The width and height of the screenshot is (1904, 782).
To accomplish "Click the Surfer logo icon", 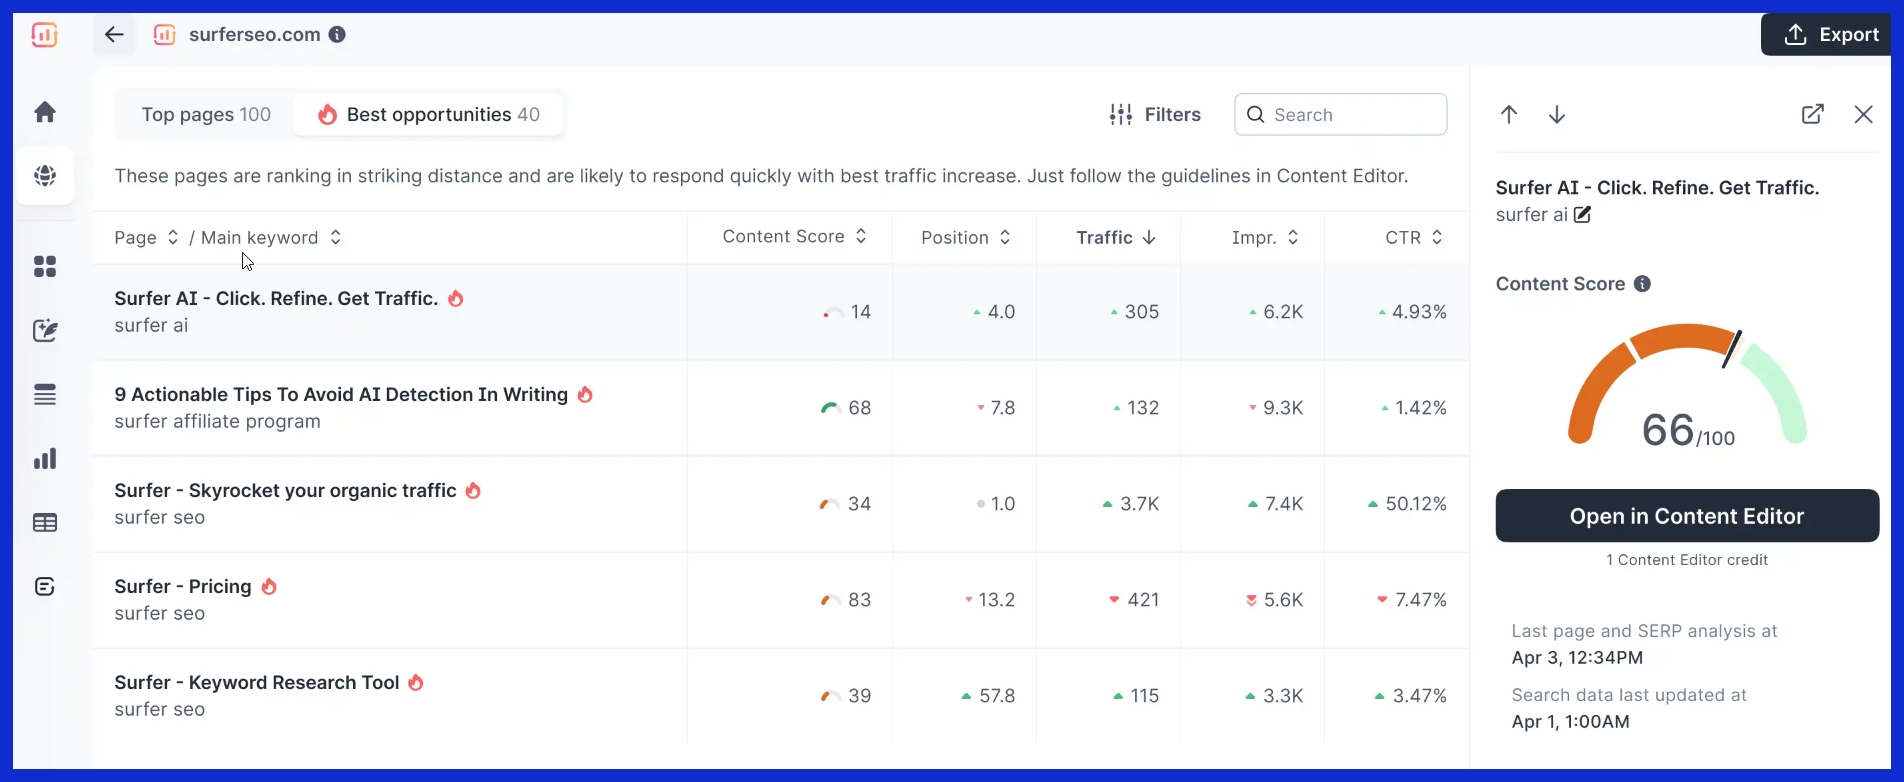I will [x=44, y=35].
